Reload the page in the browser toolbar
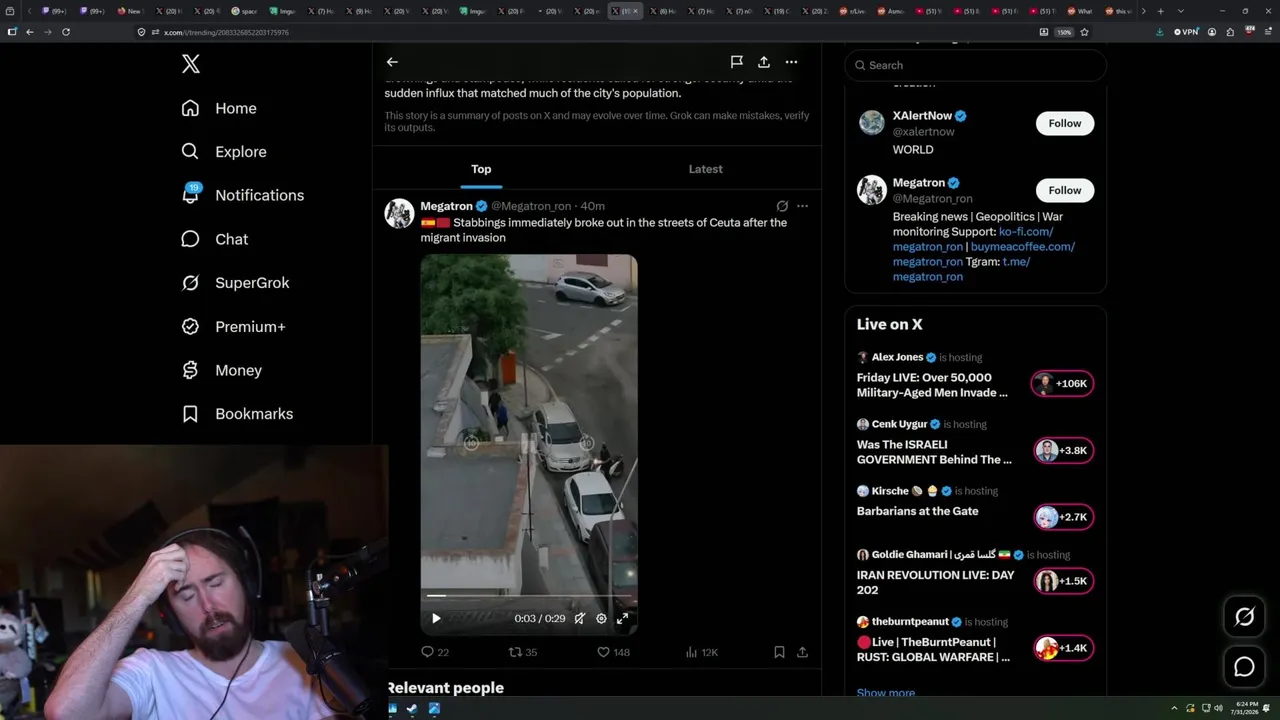This screenshot has height=720, width=1280. (x=66, y=32)
